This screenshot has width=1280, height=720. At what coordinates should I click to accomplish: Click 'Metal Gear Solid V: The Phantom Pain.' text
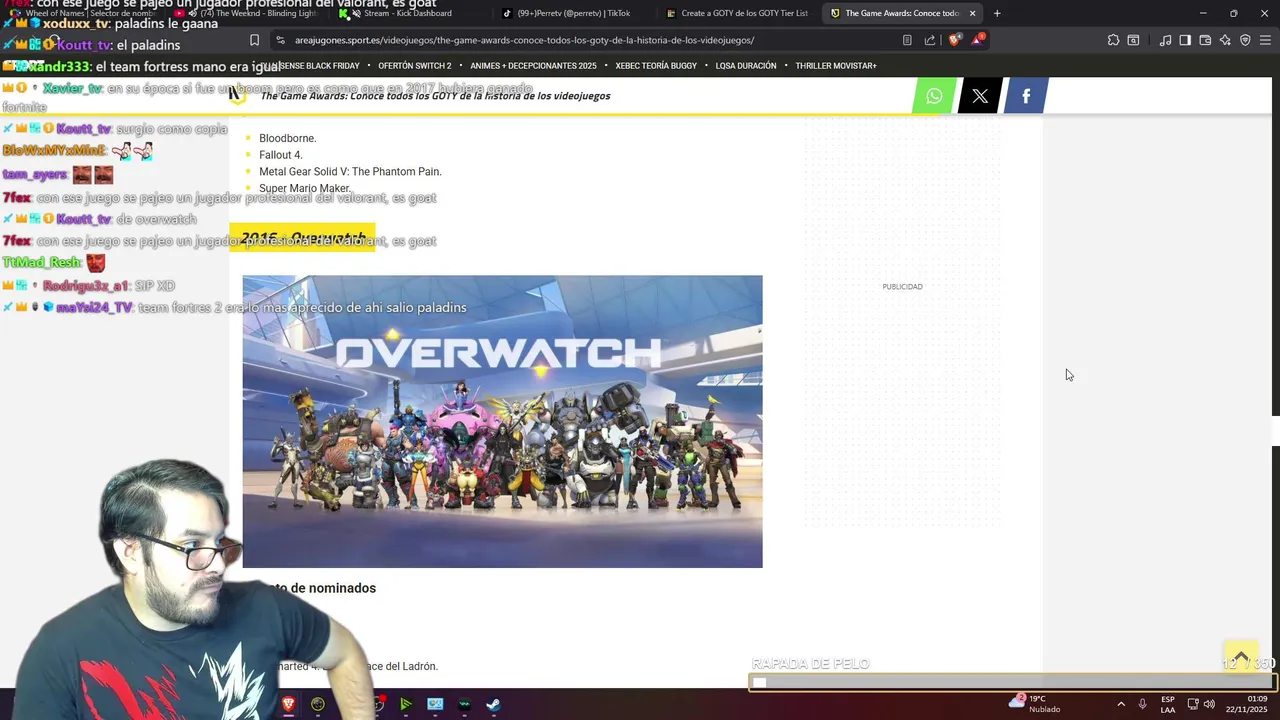pyautogui.click(x=350, y=171)
